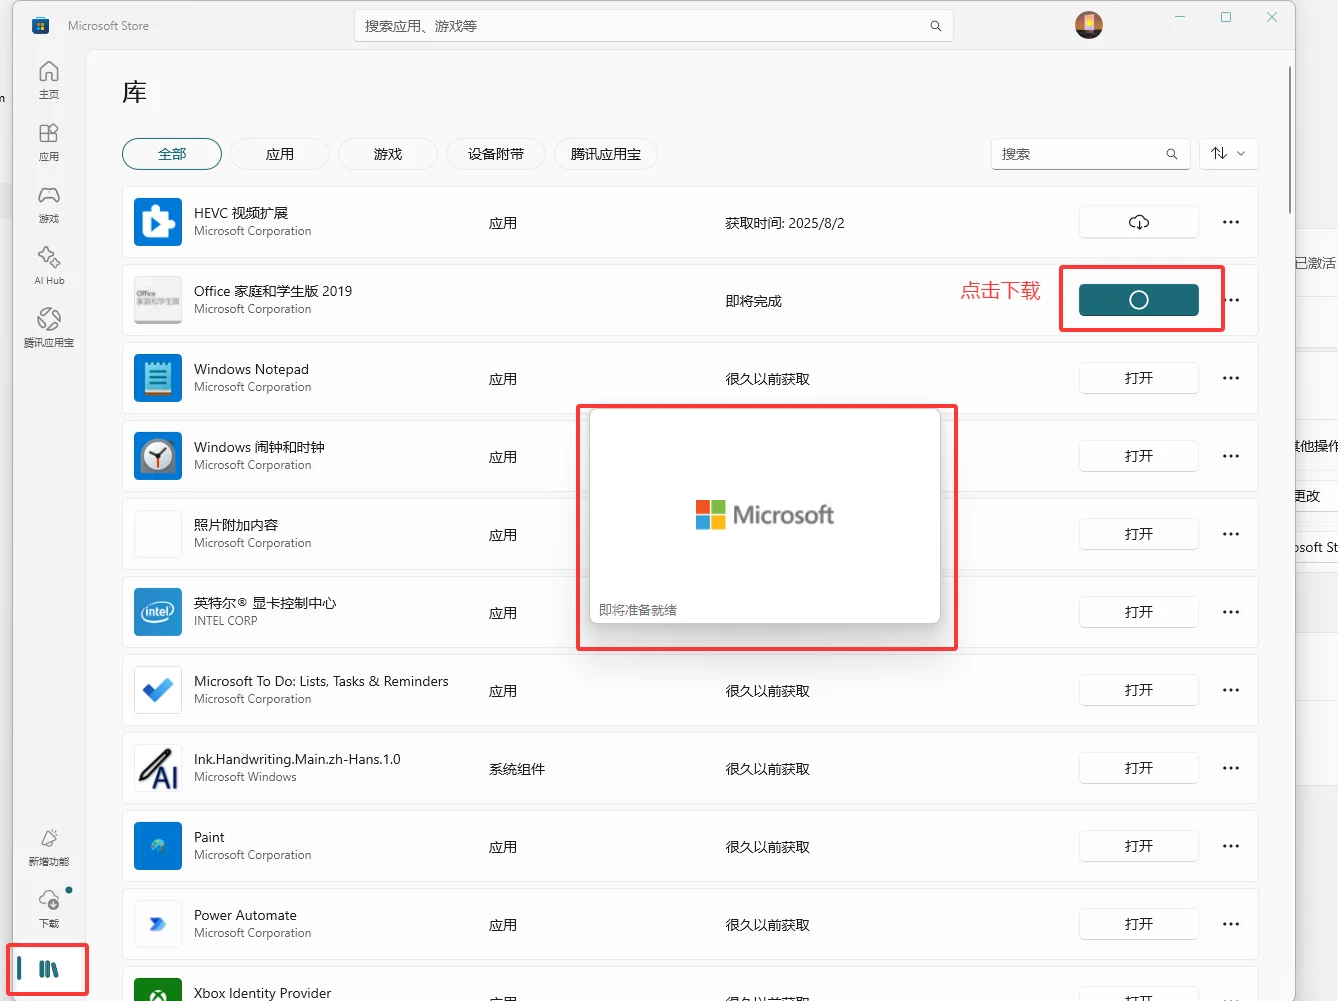Click the 系统组件 type label
The width and height of the screenshot is (1338, 1001).
pyautogui.click(x=517, y=769)
